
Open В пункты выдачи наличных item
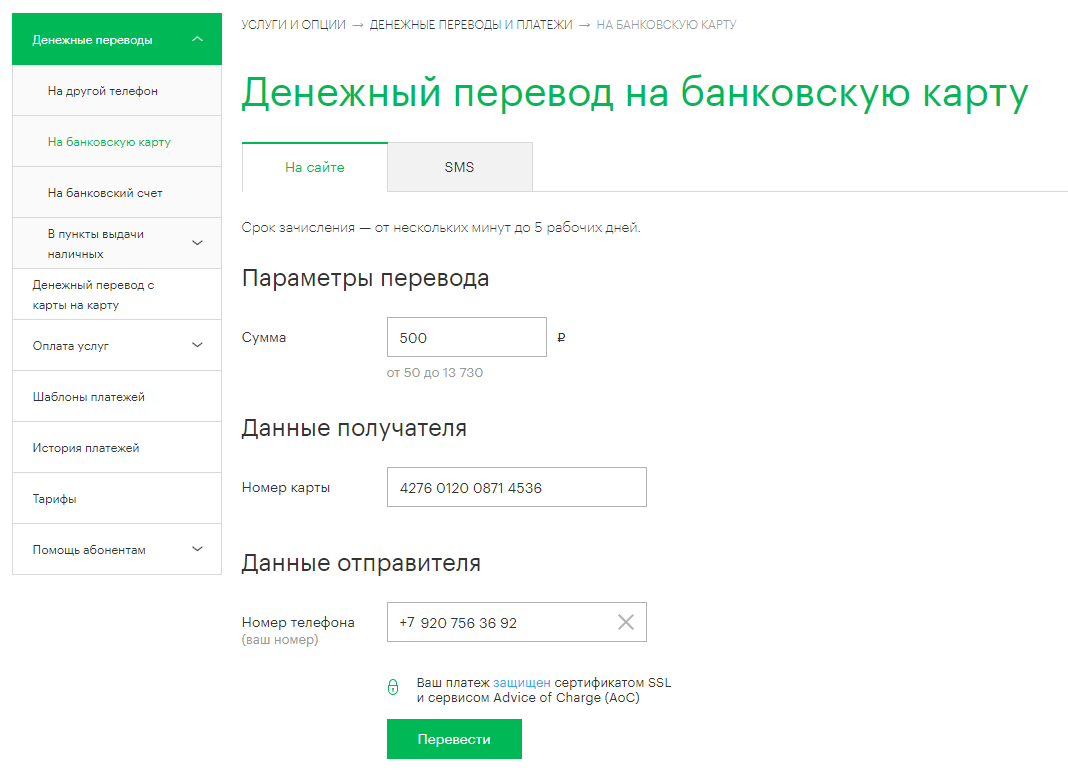click(117, 243)
